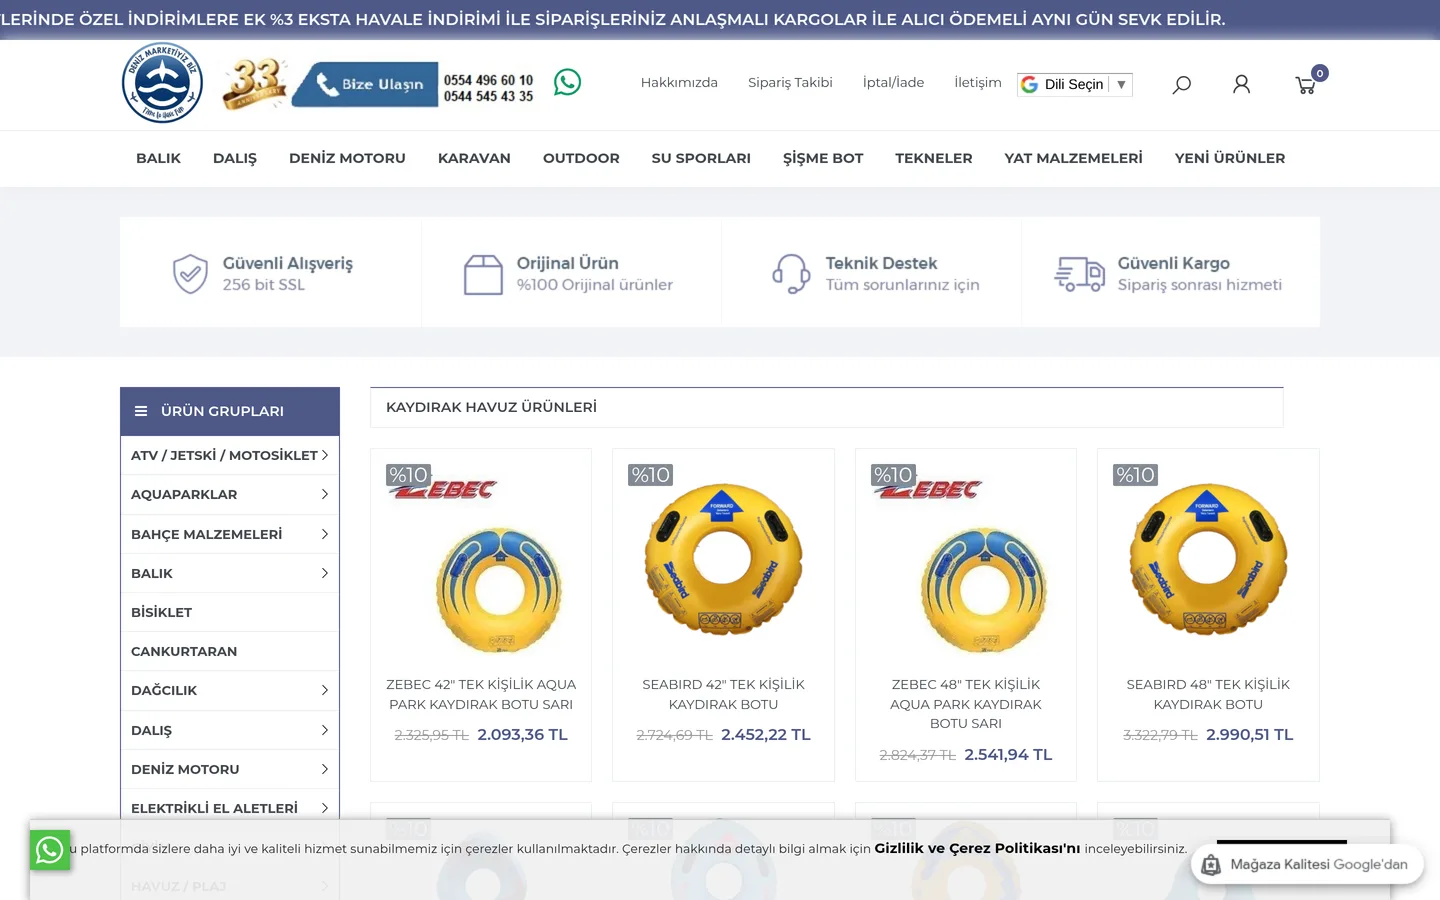Go to the Hakkımızda page
The width and height of the screenshot is (1440, 900).
pos(679,82)
